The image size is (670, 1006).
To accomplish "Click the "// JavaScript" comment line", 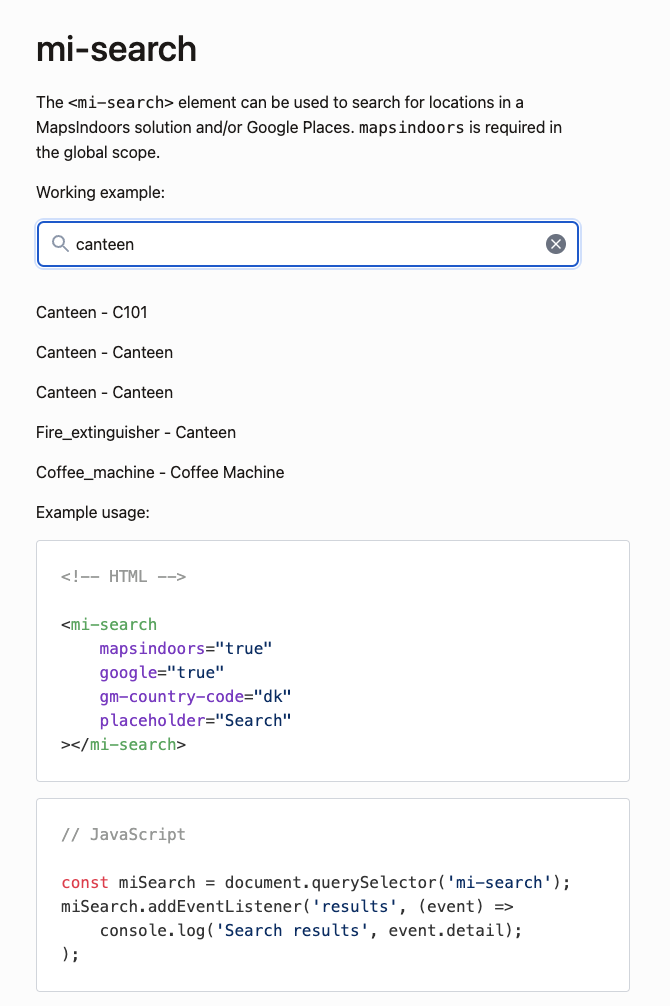I will coord(123,834).
